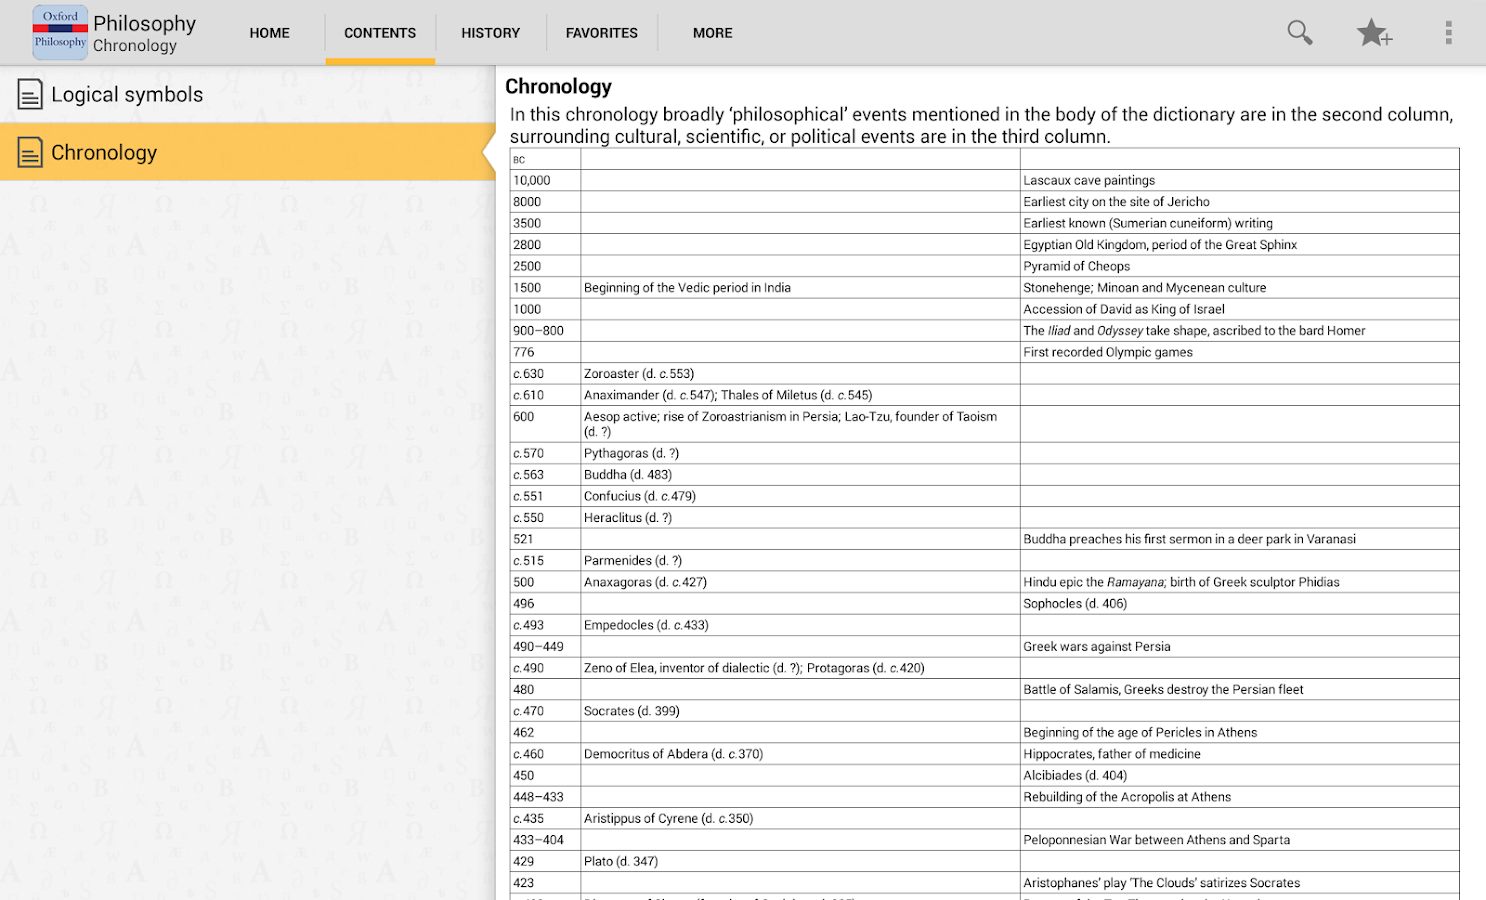Click the Chronology page heading
Viewport: 1486px width, 900px height.
[x=558, y=86]
